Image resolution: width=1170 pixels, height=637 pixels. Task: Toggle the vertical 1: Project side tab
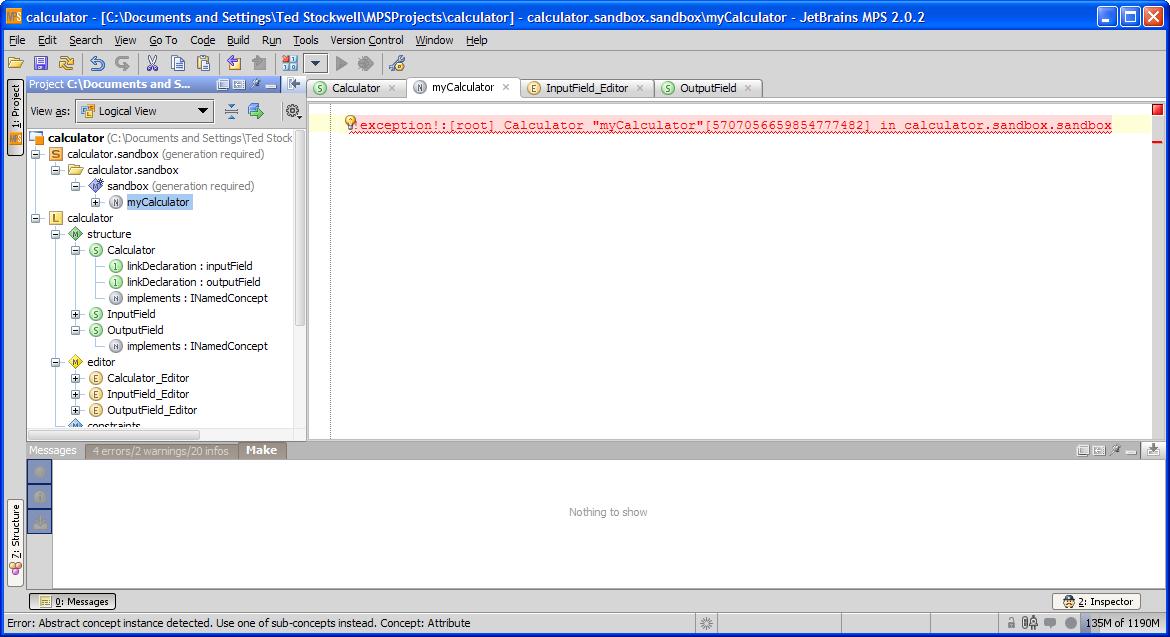click(15, 116)
